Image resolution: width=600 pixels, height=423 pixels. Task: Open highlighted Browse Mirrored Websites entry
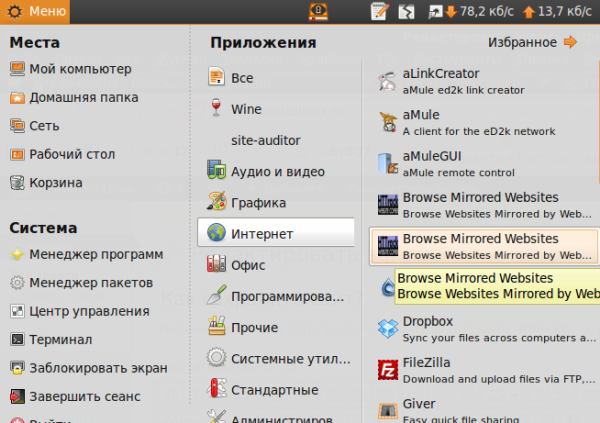point(484,246)
